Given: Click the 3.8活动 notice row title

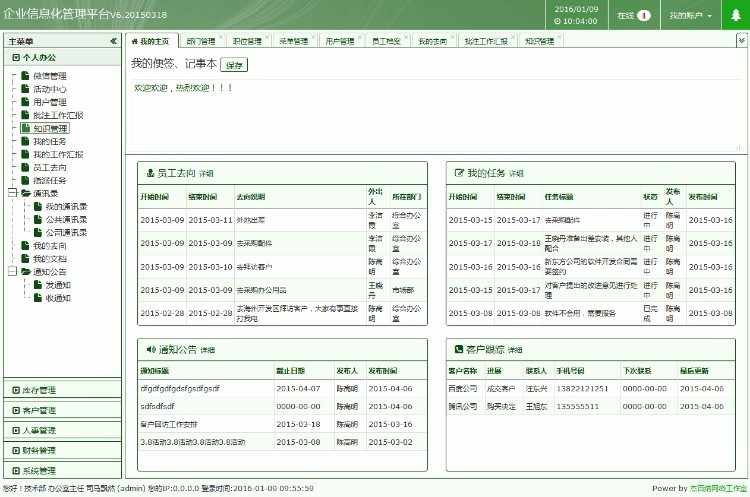Looking at the screenshot, I should [193, 442].
